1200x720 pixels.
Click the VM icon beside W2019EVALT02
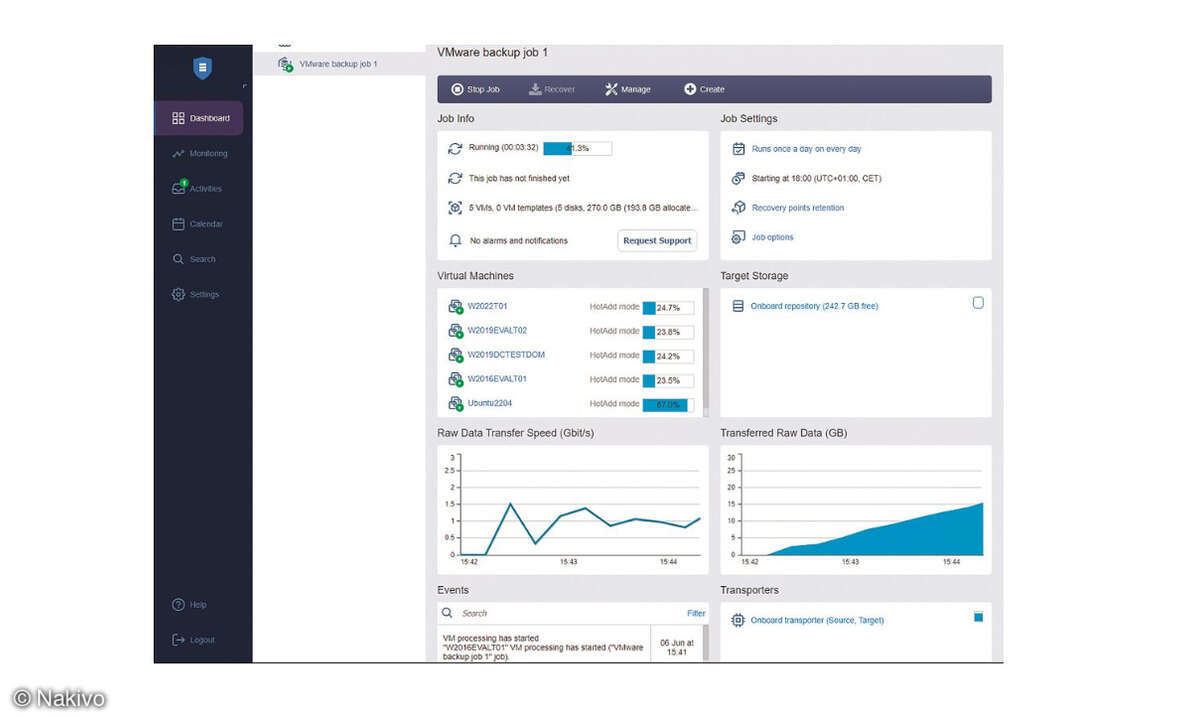[x=456, y=331]
